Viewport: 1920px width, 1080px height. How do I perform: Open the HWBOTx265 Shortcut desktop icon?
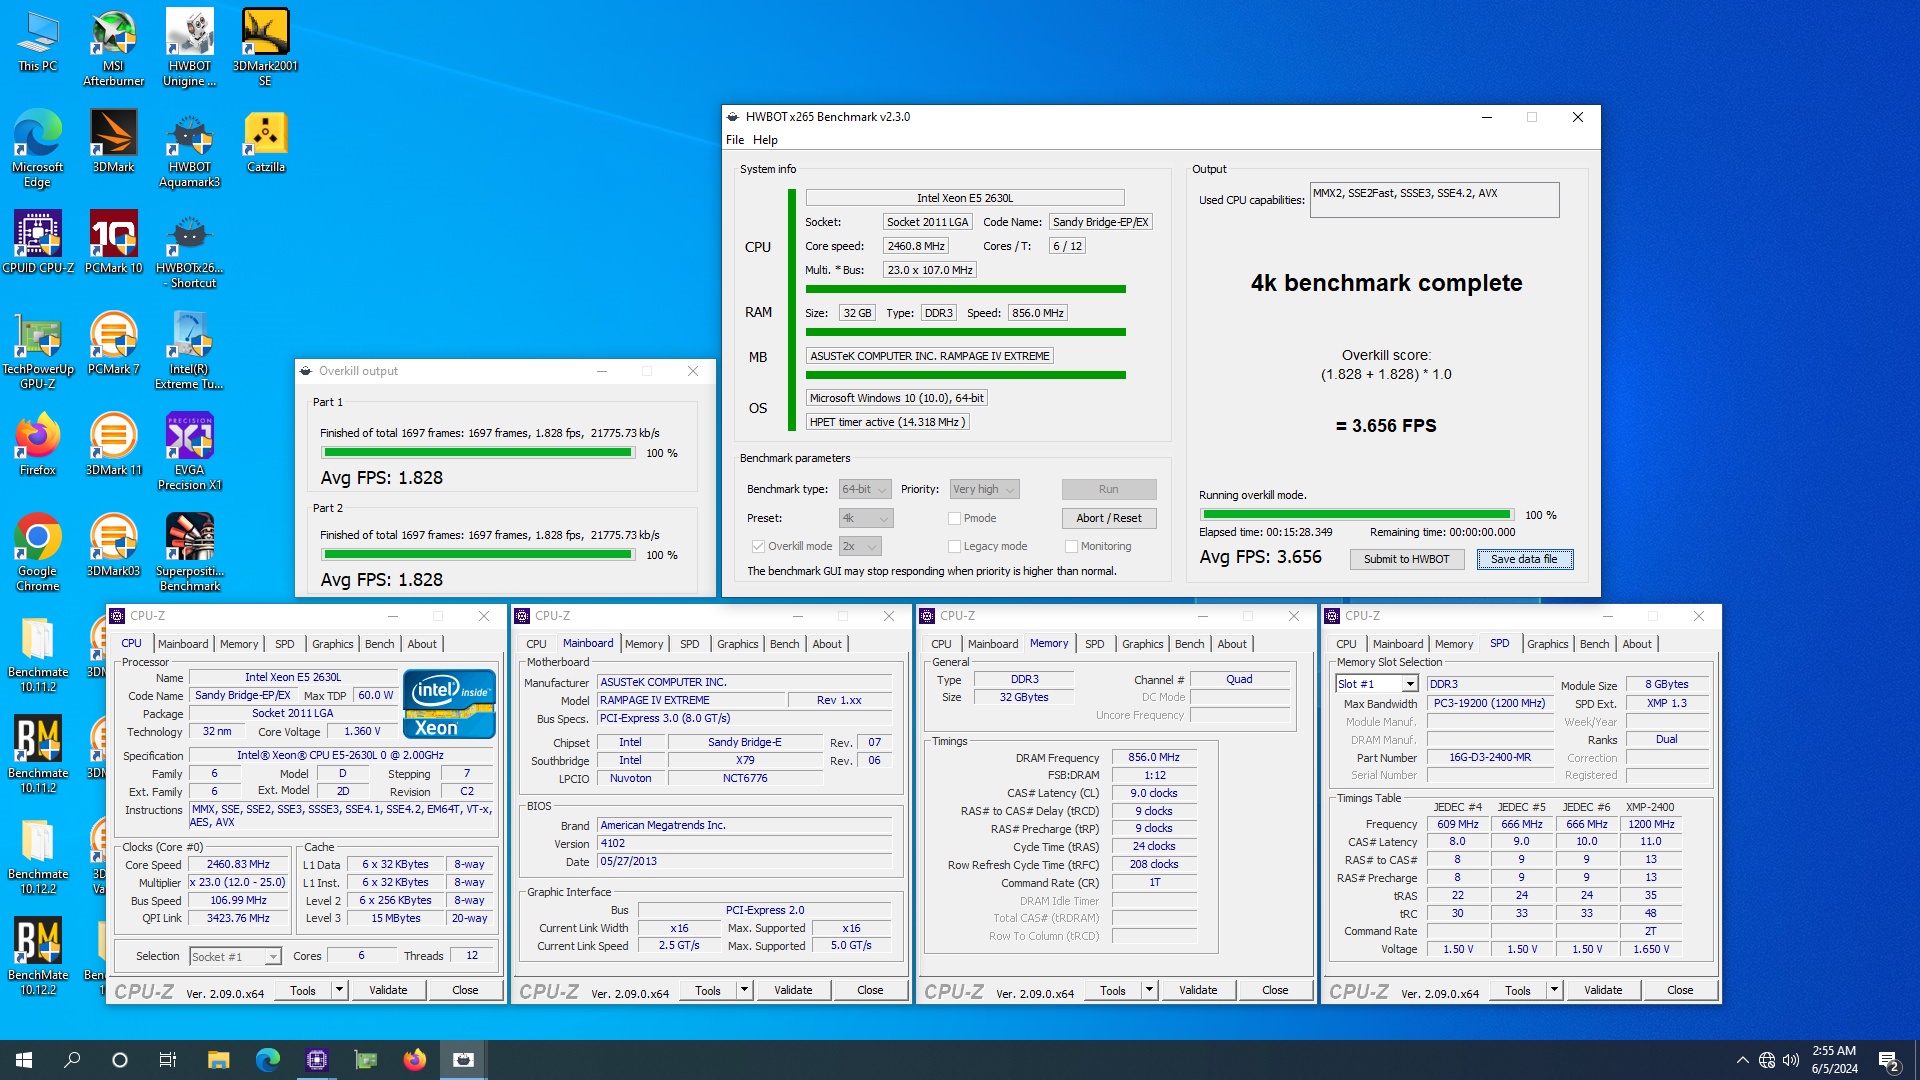point(189,250)
